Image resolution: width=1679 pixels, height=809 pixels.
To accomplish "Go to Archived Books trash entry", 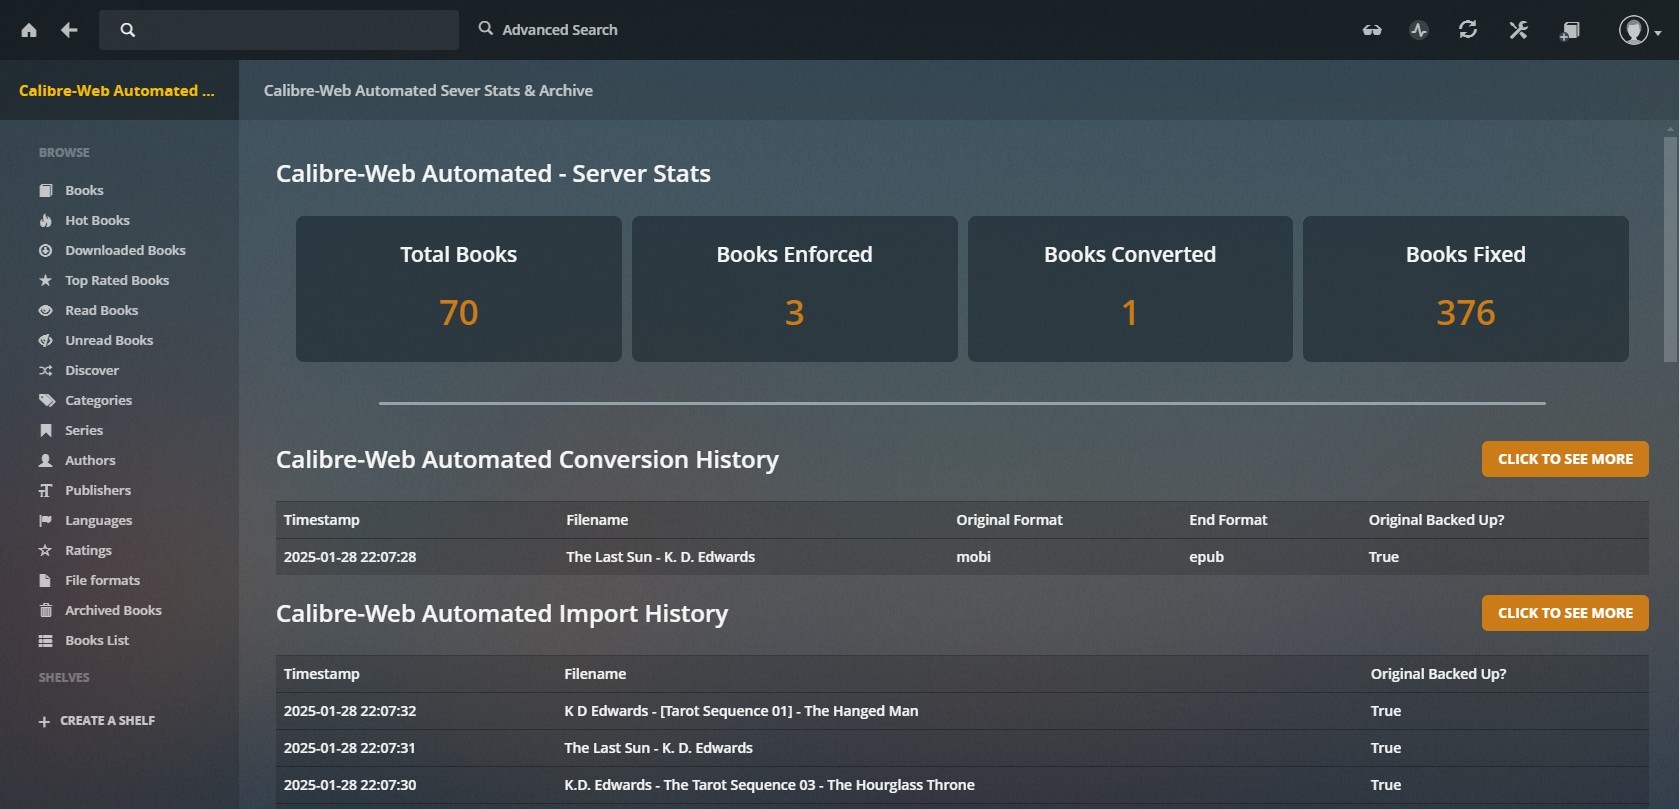I will tap(113, 610).
